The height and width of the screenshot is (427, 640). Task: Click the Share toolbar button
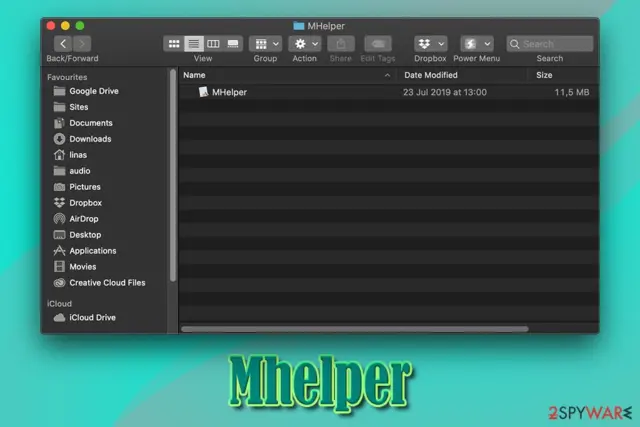coord(341,44)
